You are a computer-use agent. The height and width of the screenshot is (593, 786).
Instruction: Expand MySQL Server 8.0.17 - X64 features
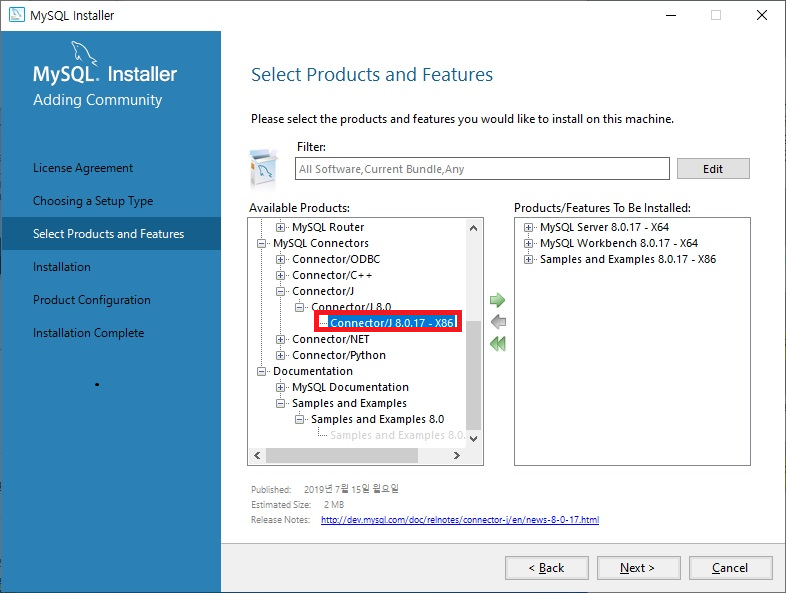[x=528, y=227]
